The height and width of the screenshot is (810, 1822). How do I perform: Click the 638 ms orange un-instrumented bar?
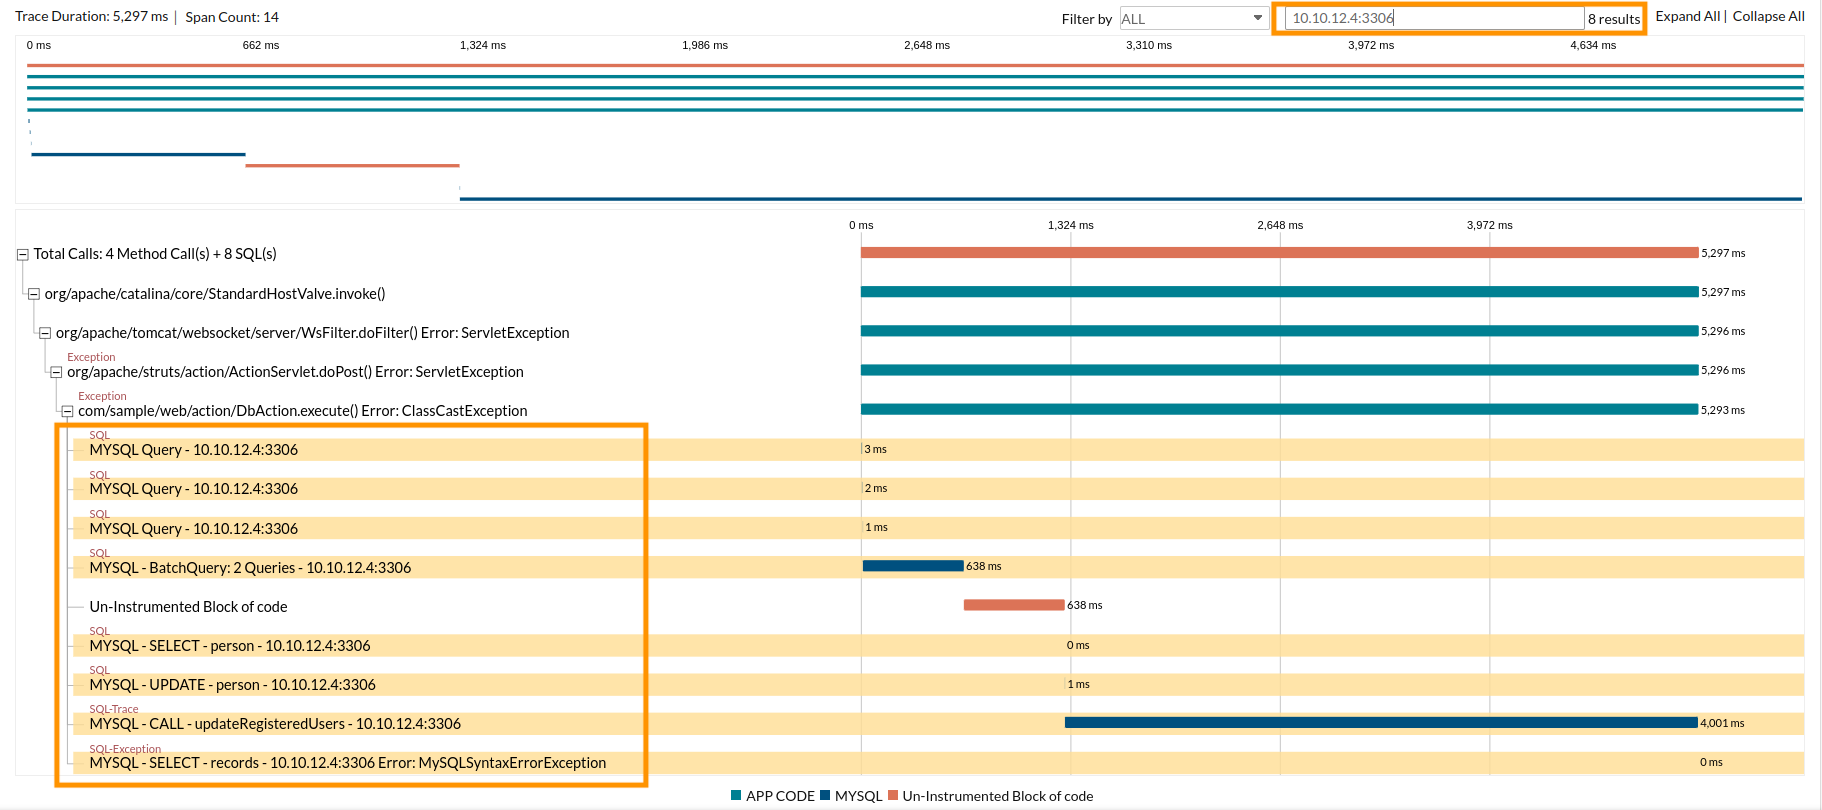click(1013, 605)
